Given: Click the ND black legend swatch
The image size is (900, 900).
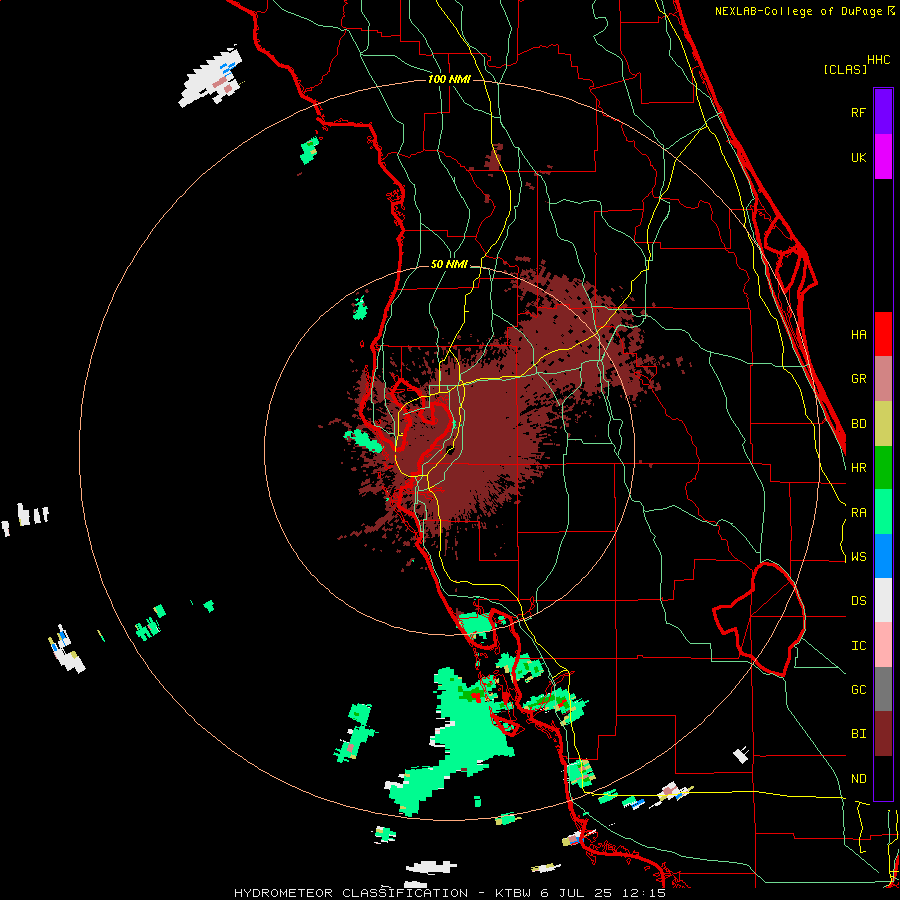Looking at the screenshot, I should (883, 778).
